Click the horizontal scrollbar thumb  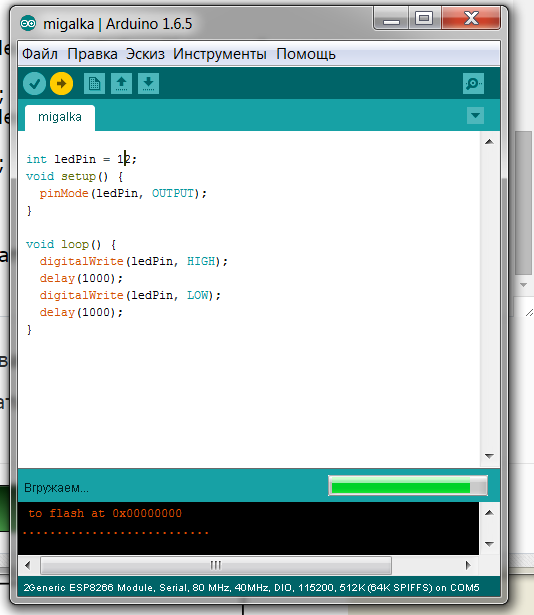(216, 565)
